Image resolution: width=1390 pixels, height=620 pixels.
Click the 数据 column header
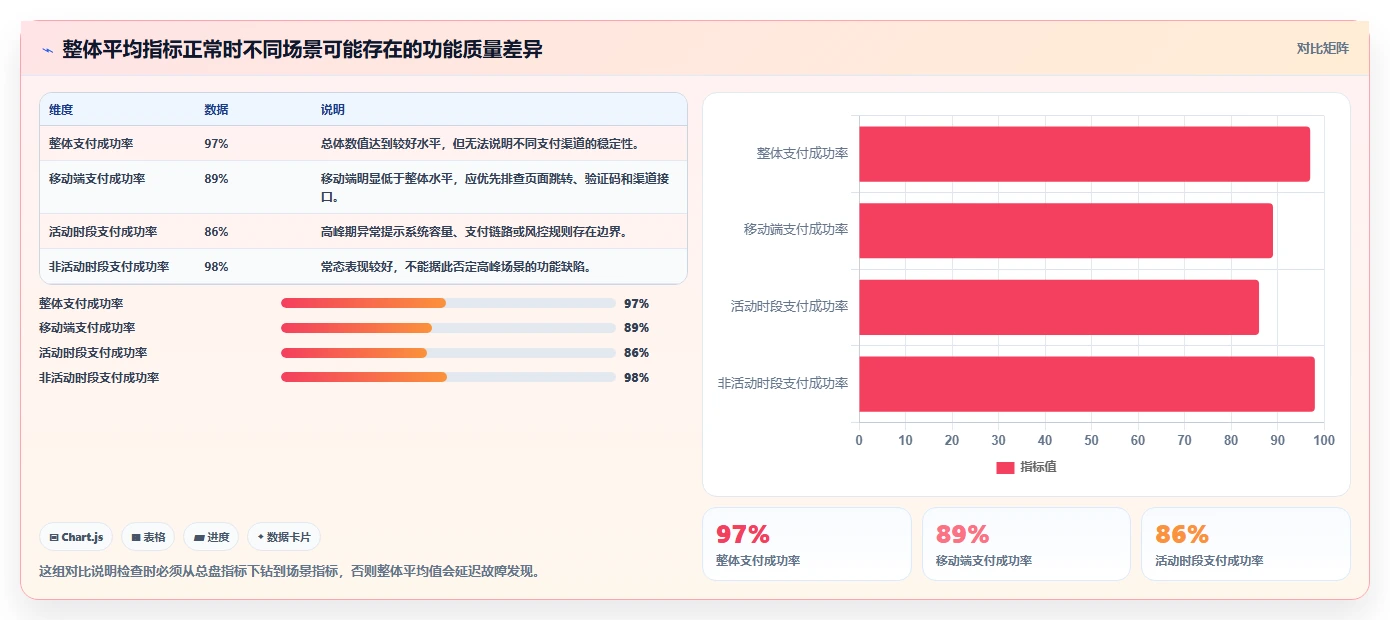point(216,110)
